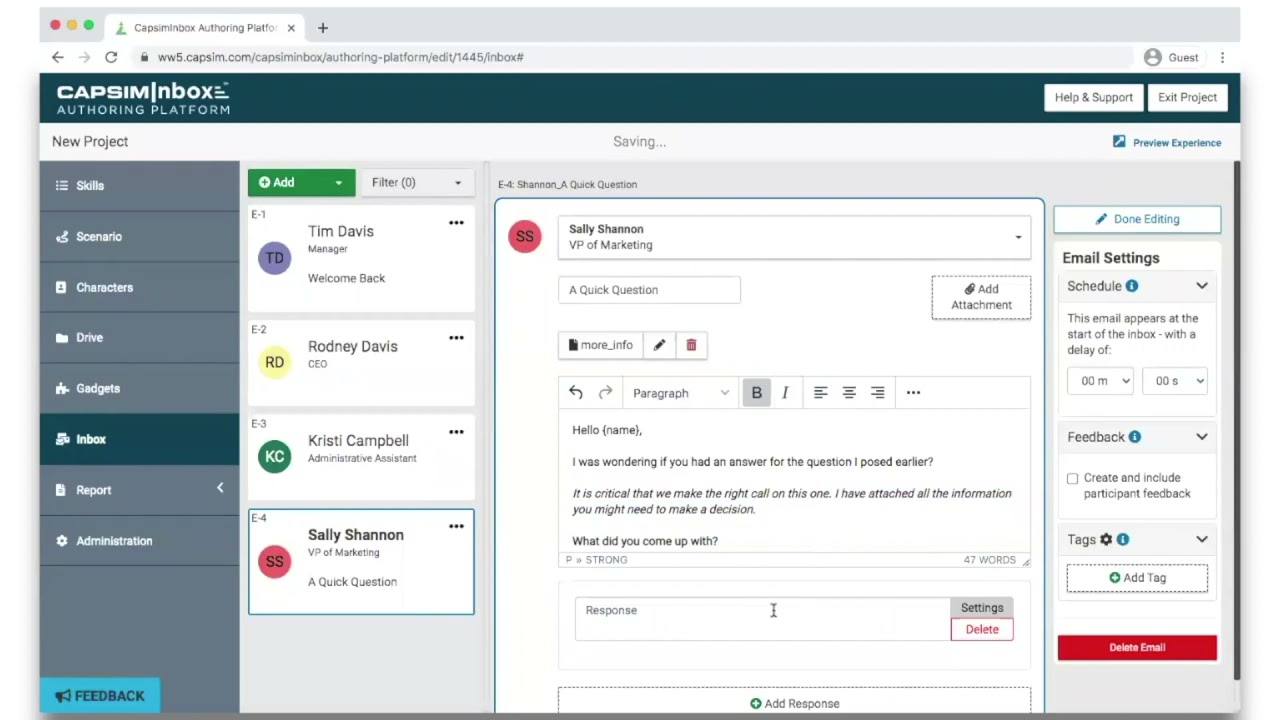Align text left in editor
The width and height of the screenshot is (1280, 720).
point(821,393)
